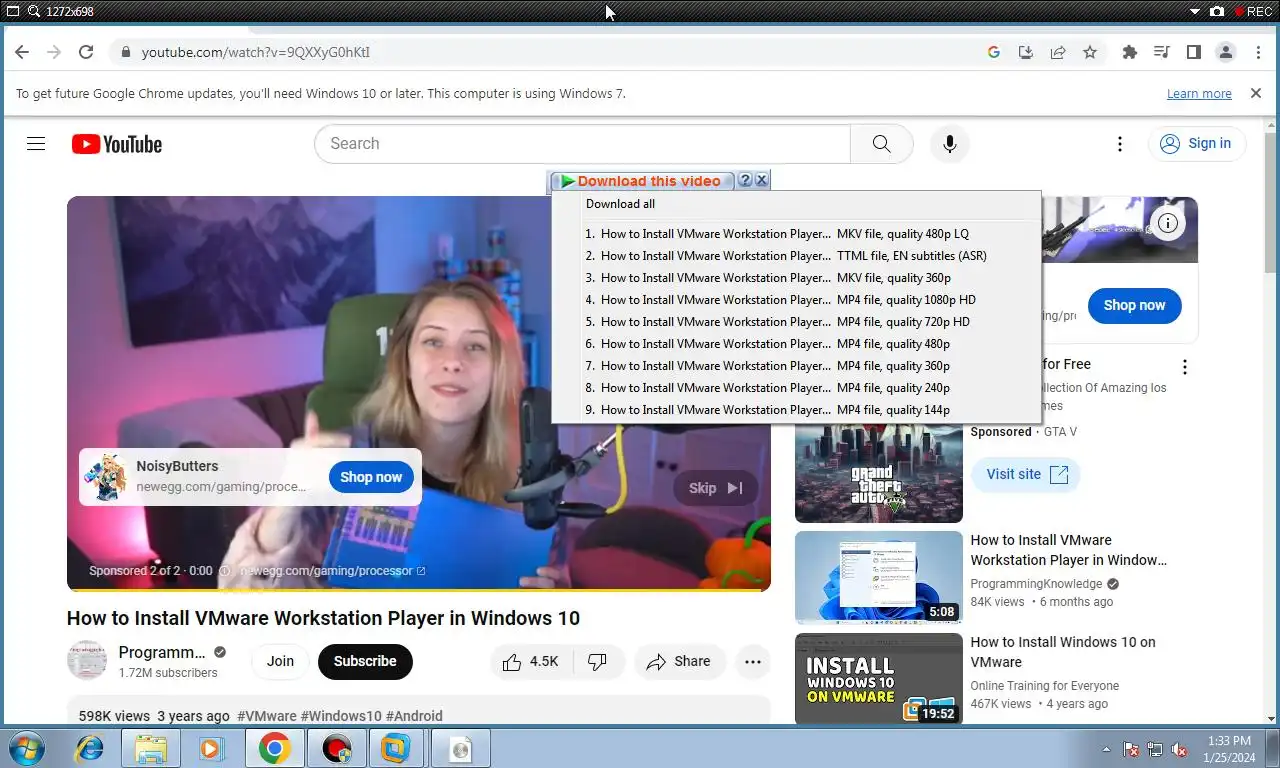
Task: Click the Sign in button
Action: (1197, 144)
